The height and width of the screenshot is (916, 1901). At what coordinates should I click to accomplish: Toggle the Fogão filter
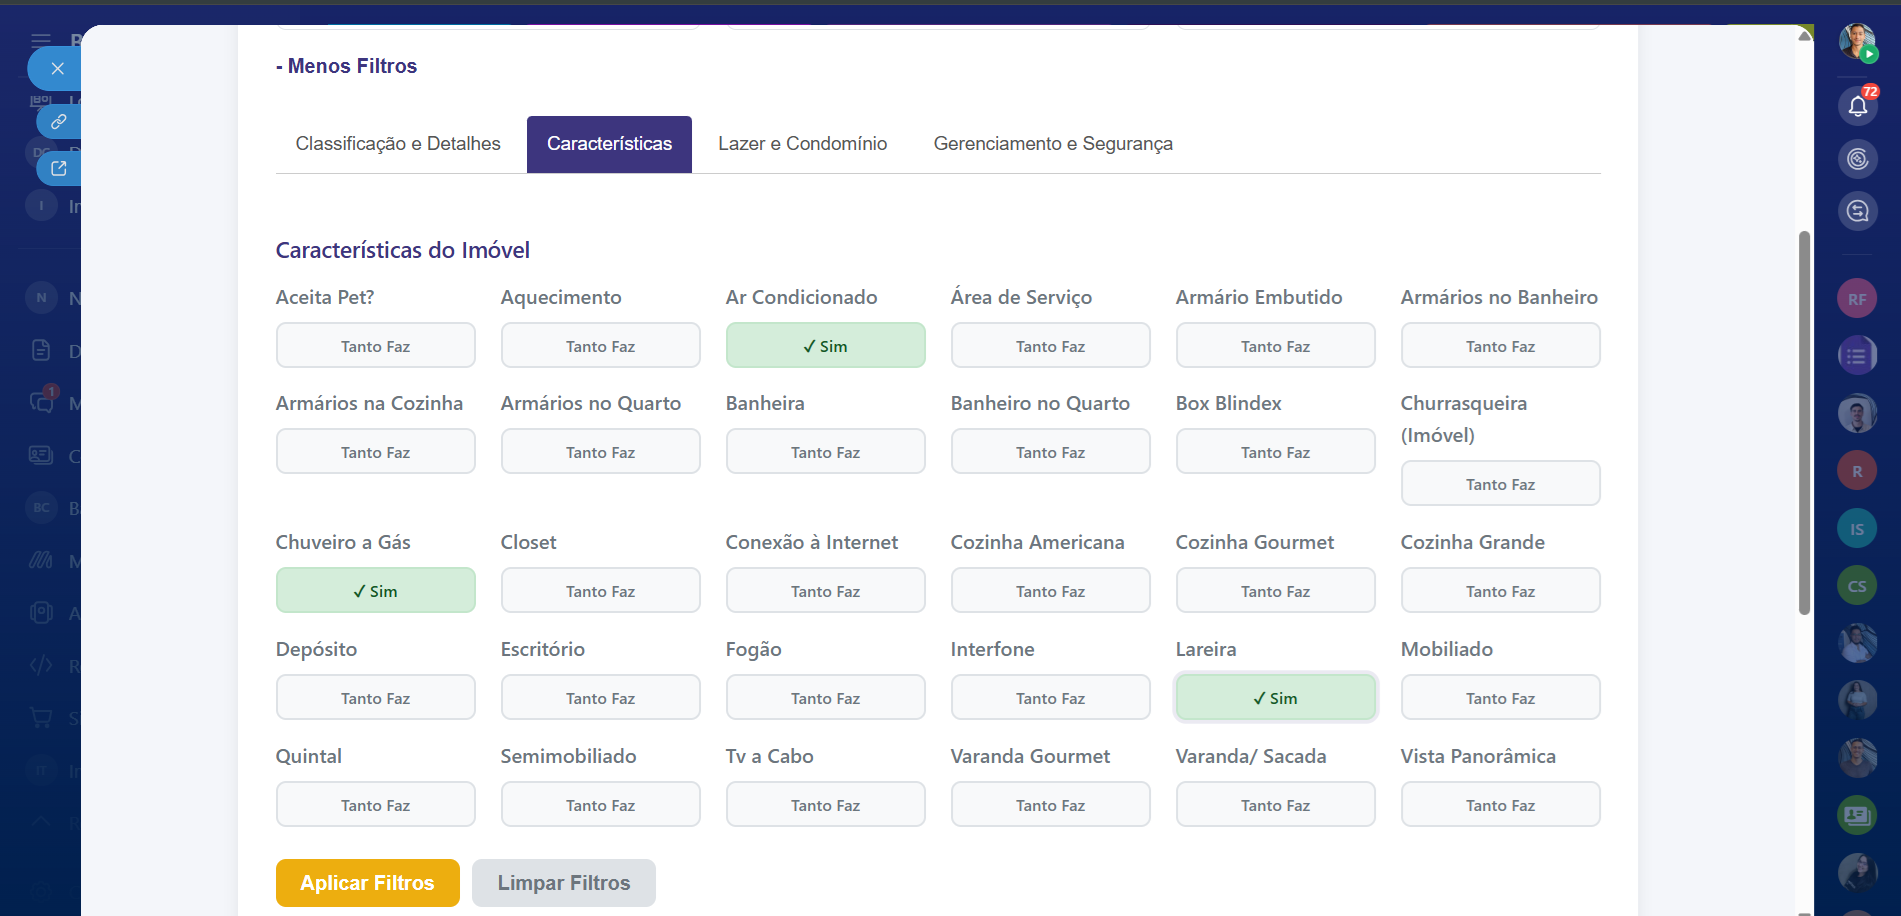pyautogui.click(x=826, y=698)
